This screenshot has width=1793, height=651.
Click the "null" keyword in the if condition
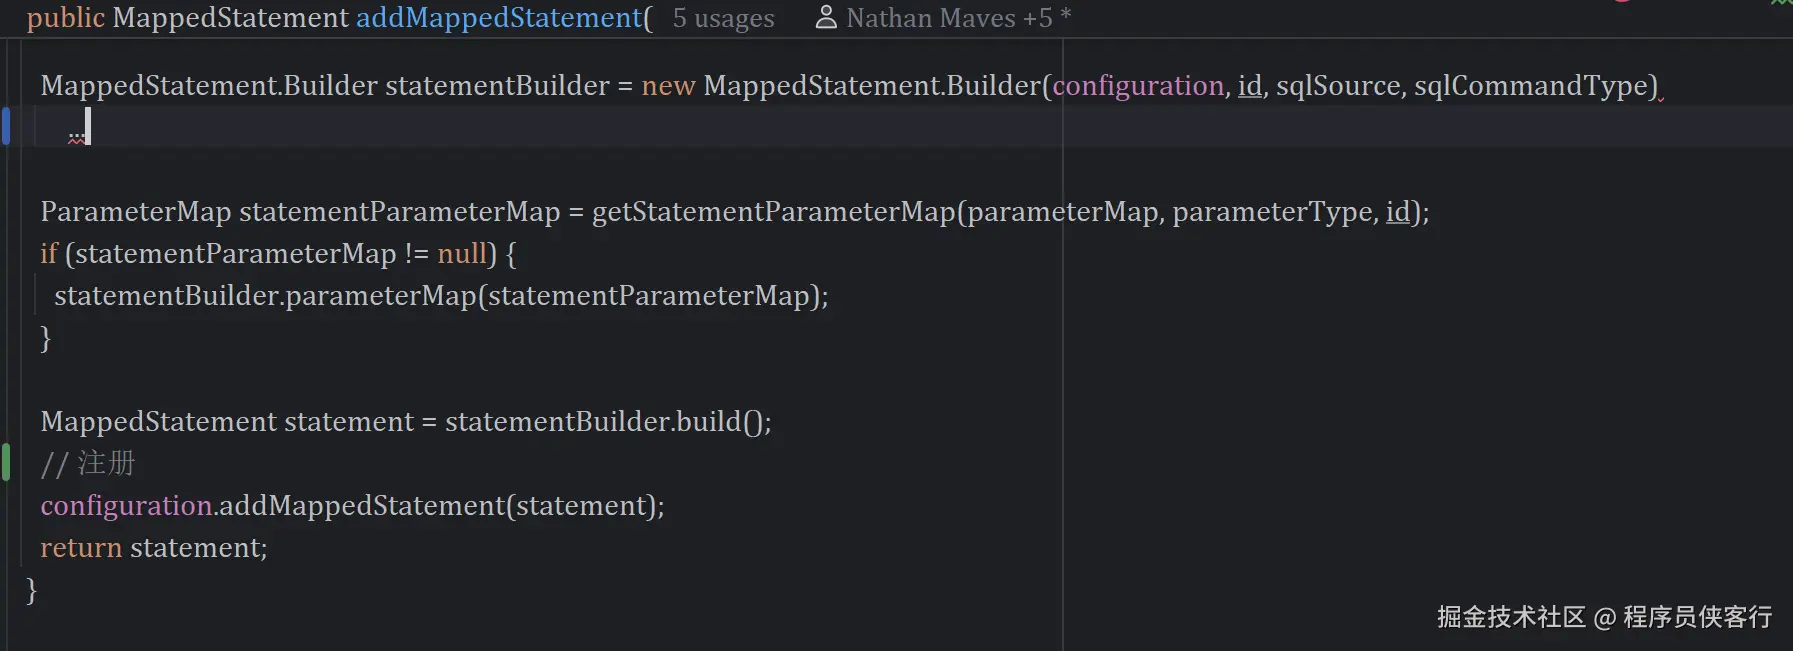pyautogui.click(x=461, y=254)
